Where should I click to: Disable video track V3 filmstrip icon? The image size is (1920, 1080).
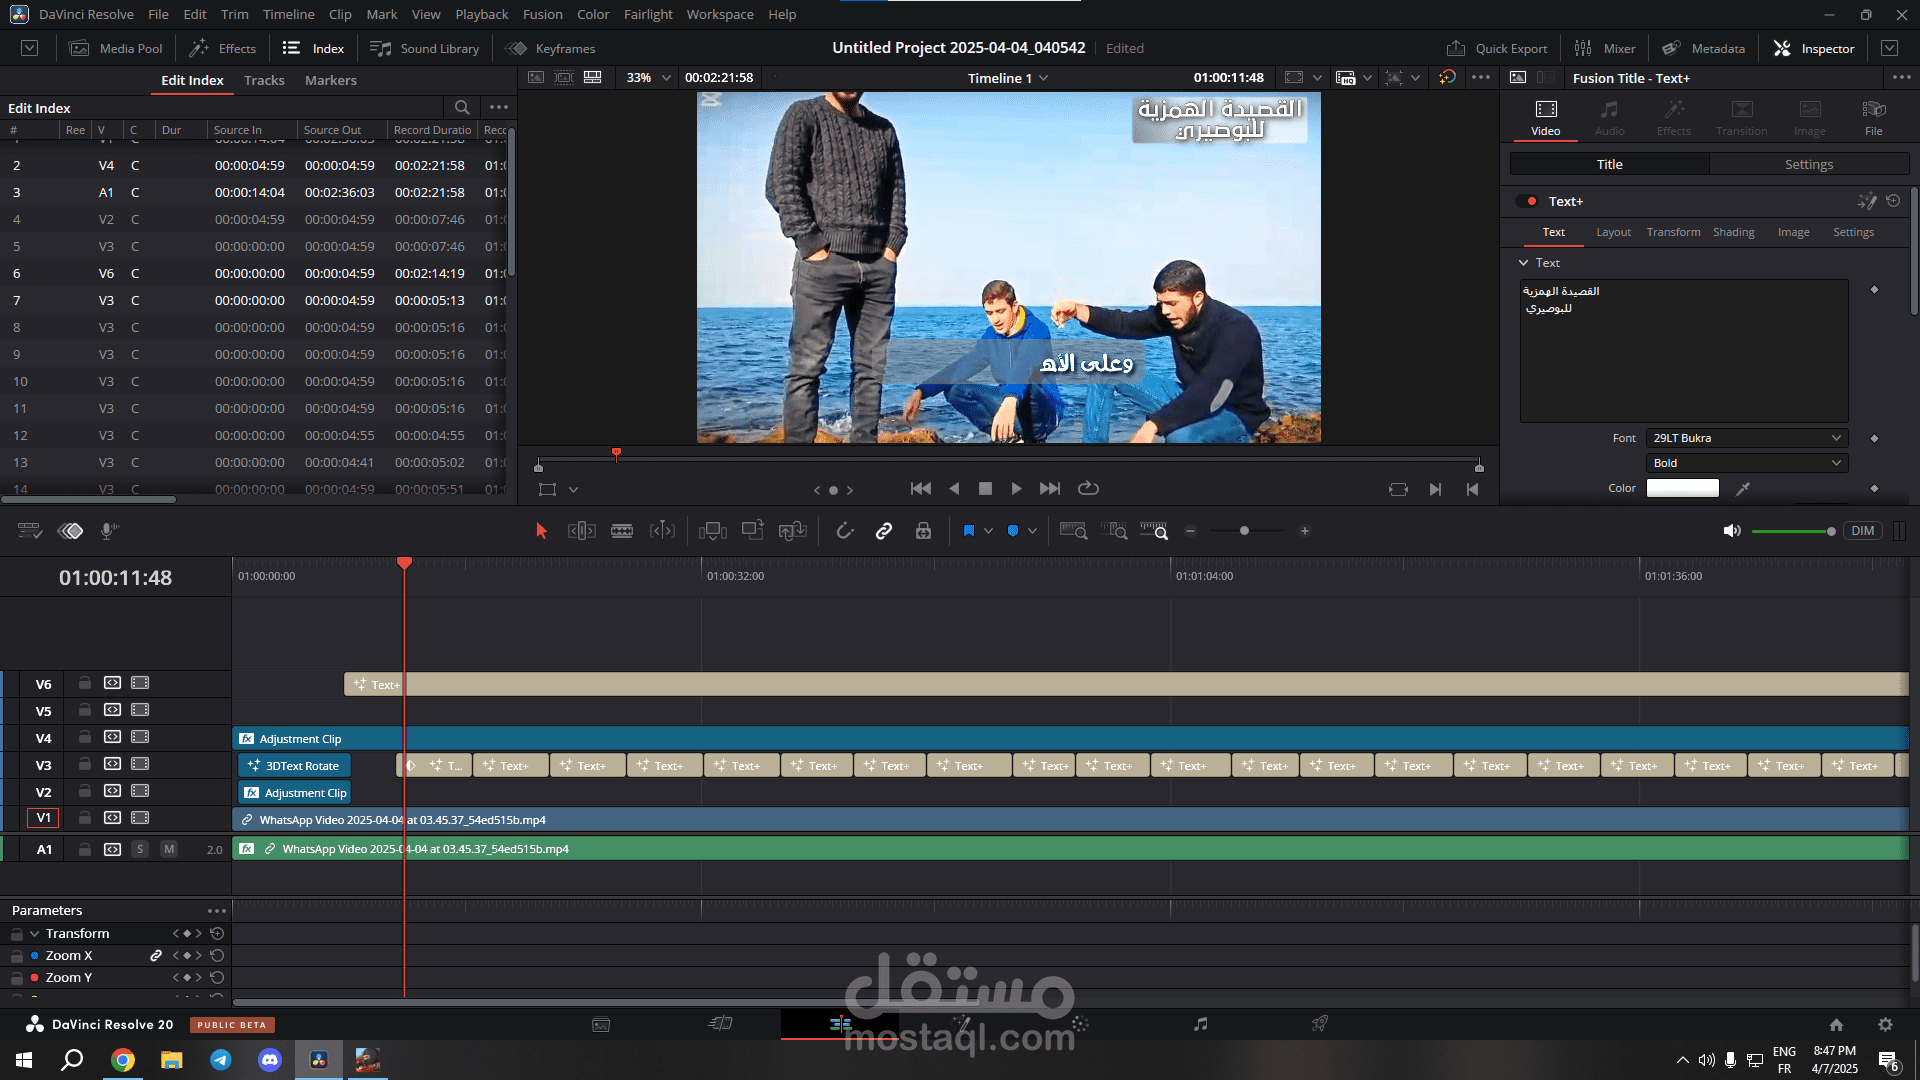[x=140, y=764]
